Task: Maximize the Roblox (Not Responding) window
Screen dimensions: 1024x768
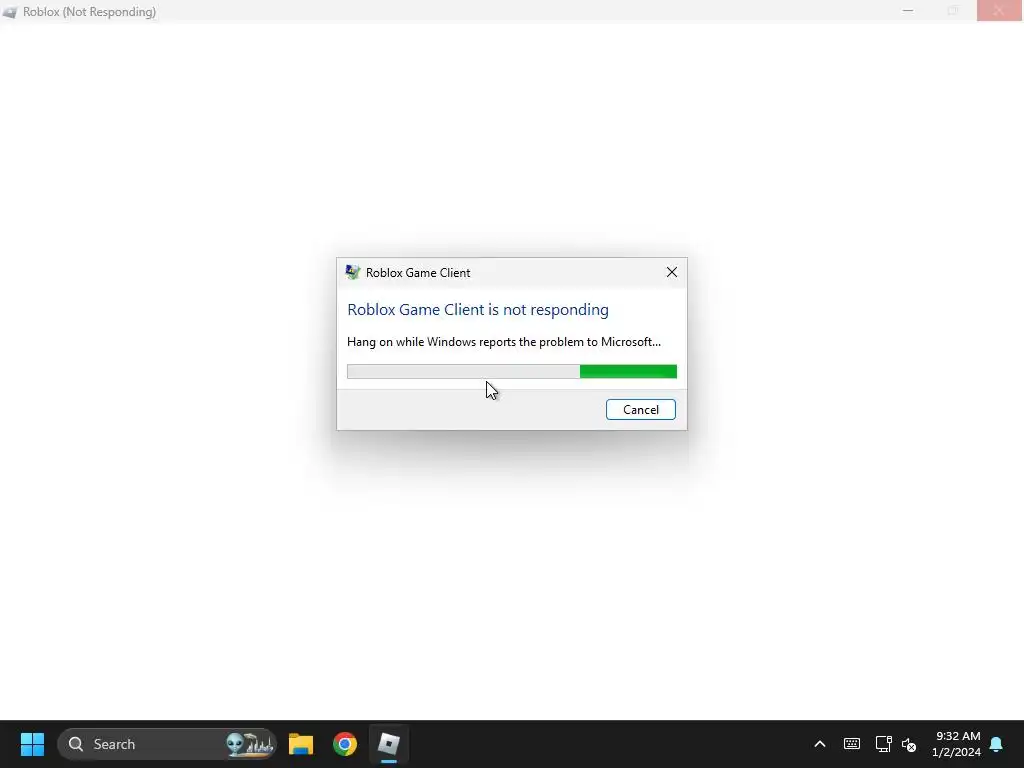Action: tap(953, 10)
